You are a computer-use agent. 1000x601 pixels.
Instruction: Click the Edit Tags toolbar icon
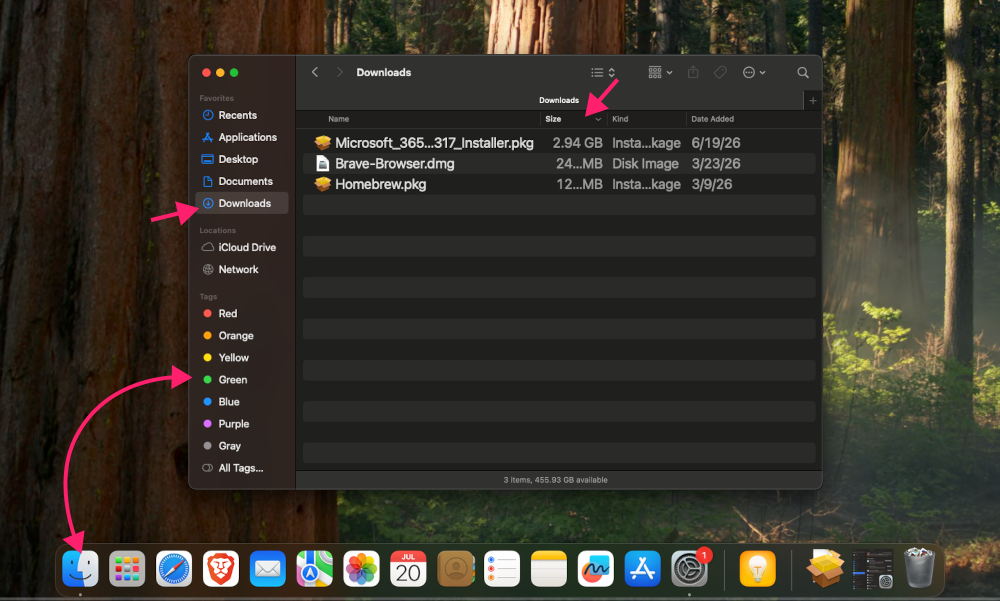point(720,72)
